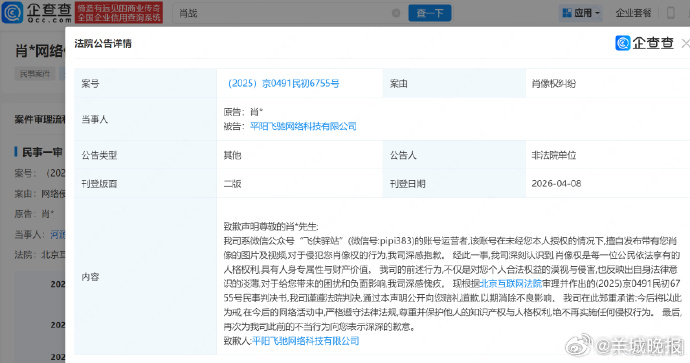
Task: Clear the search box with the X icon
Action: click(396, 13)
